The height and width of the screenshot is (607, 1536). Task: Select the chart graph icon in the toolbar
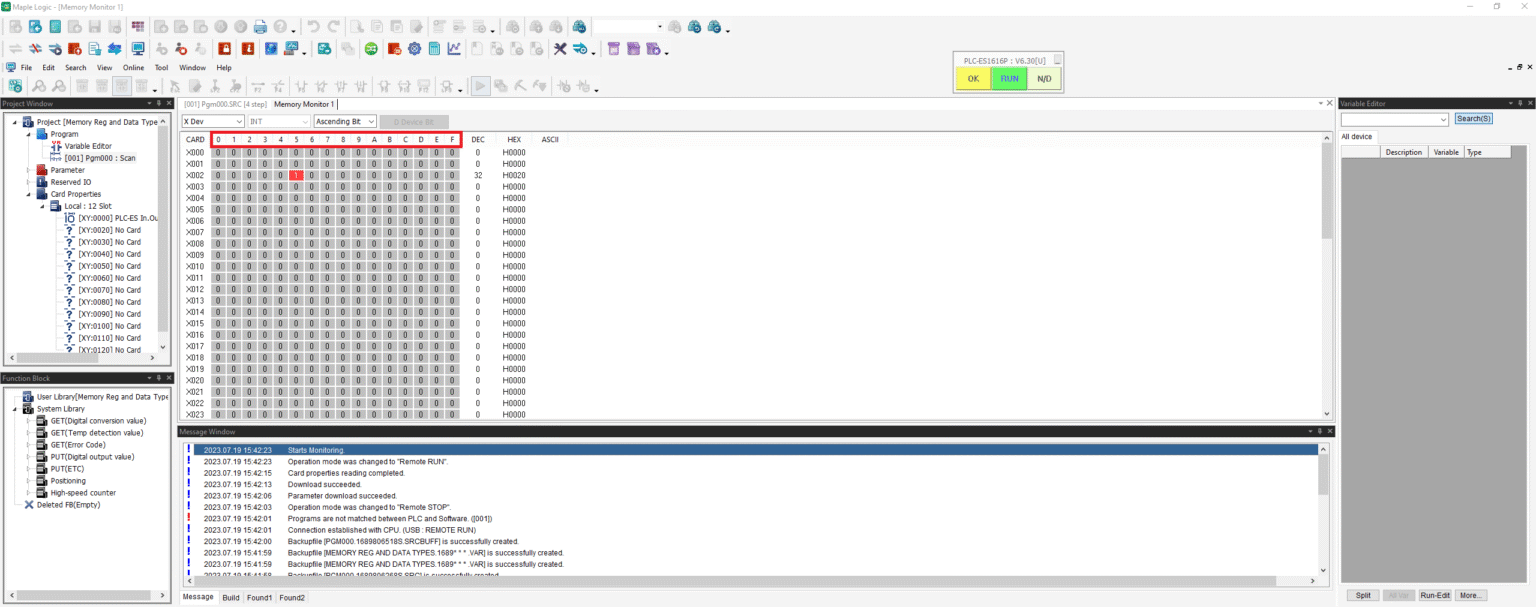click(453, 48)
